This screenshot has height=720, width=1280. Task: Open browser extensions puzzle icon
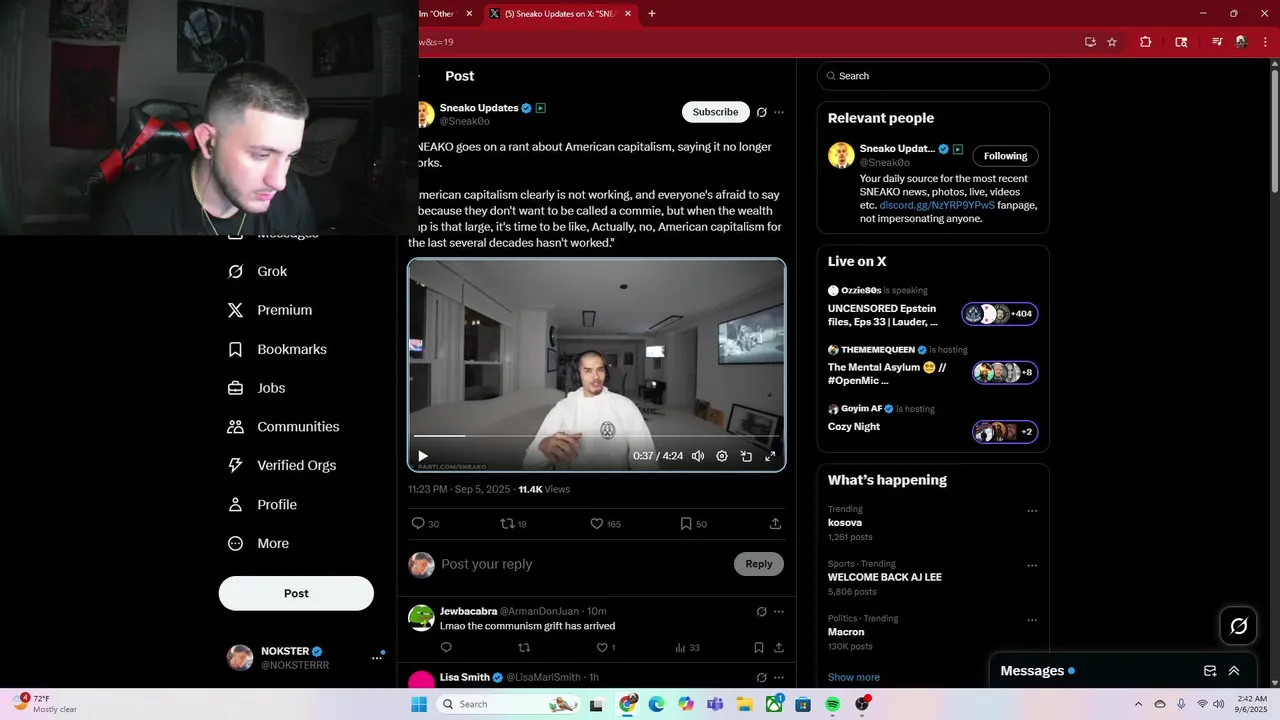1146,42
